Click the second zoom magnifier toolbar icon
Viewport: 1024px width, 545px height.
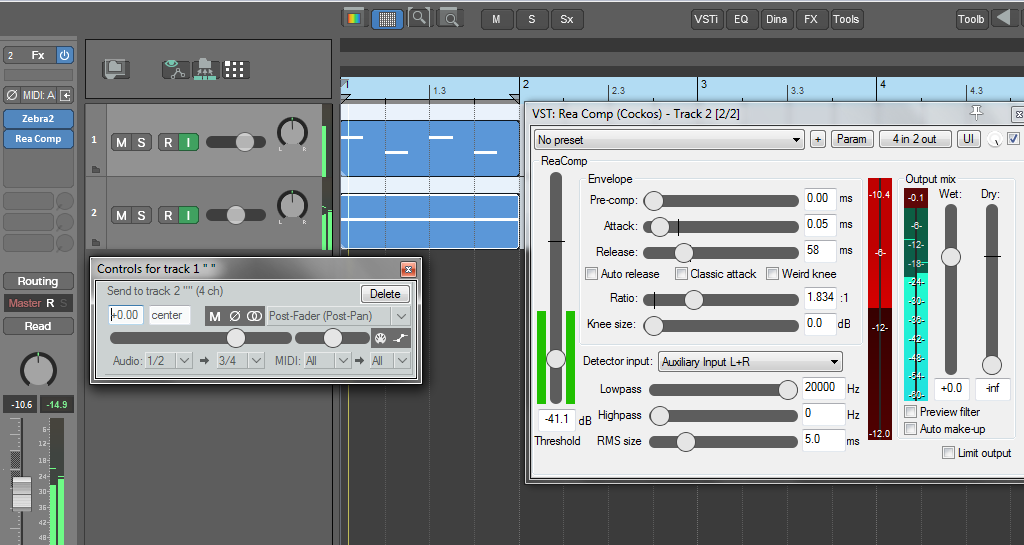(x=450, y=18)
